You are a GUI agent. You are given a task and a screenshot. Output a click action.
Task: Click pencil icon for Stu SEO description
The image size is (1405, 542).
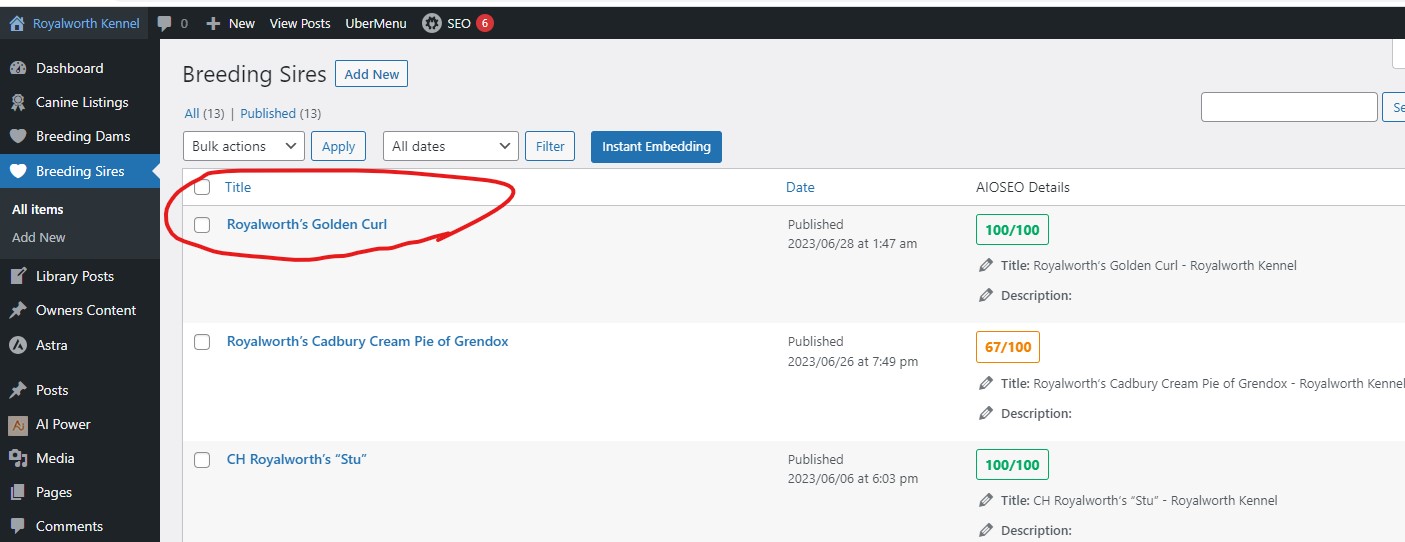pyautogui.click(x=986, y=530)
